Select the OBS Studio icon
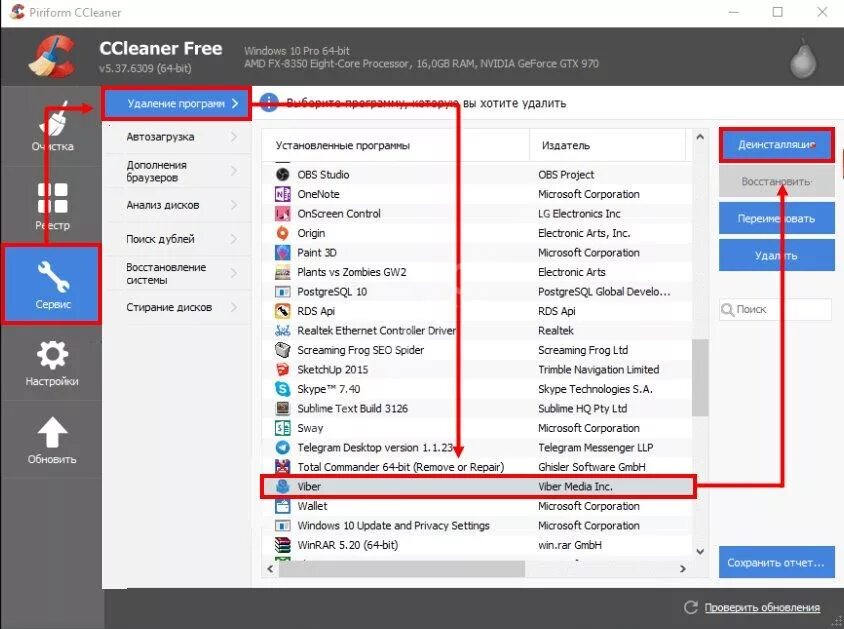The image size is (844, 629). click(283, 174)
